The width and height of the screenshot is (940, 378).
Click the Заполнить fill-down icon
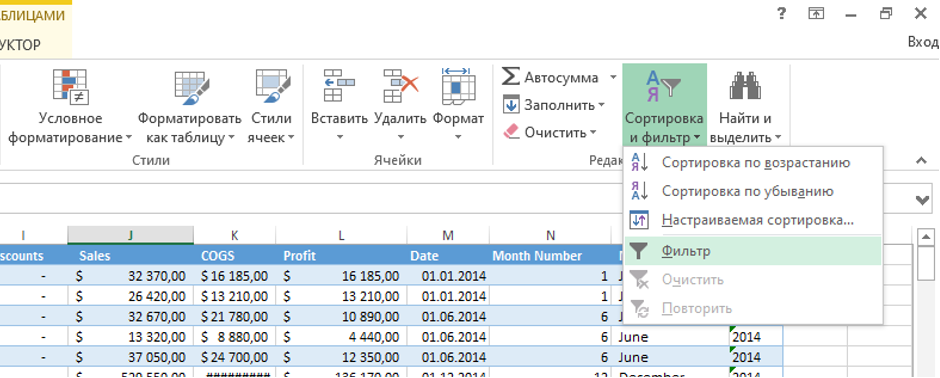pyautogui.click(x=511, y=105)
